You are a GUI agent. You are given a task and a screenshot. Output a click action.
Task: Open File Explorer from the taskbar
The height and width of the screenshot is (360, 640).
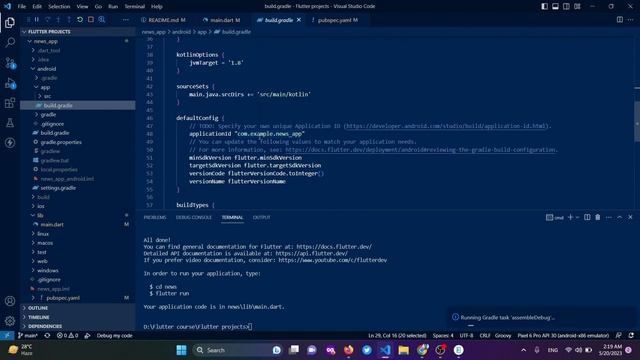tap(404, 350)
